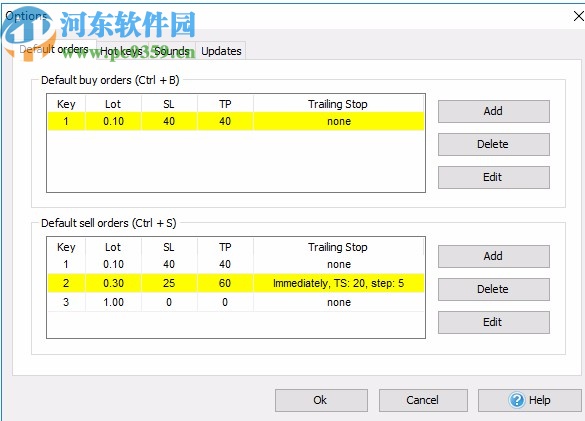Click Lot column header in sell orders
The height and width of the screenshot is (421, 585).
pos(113,247)
